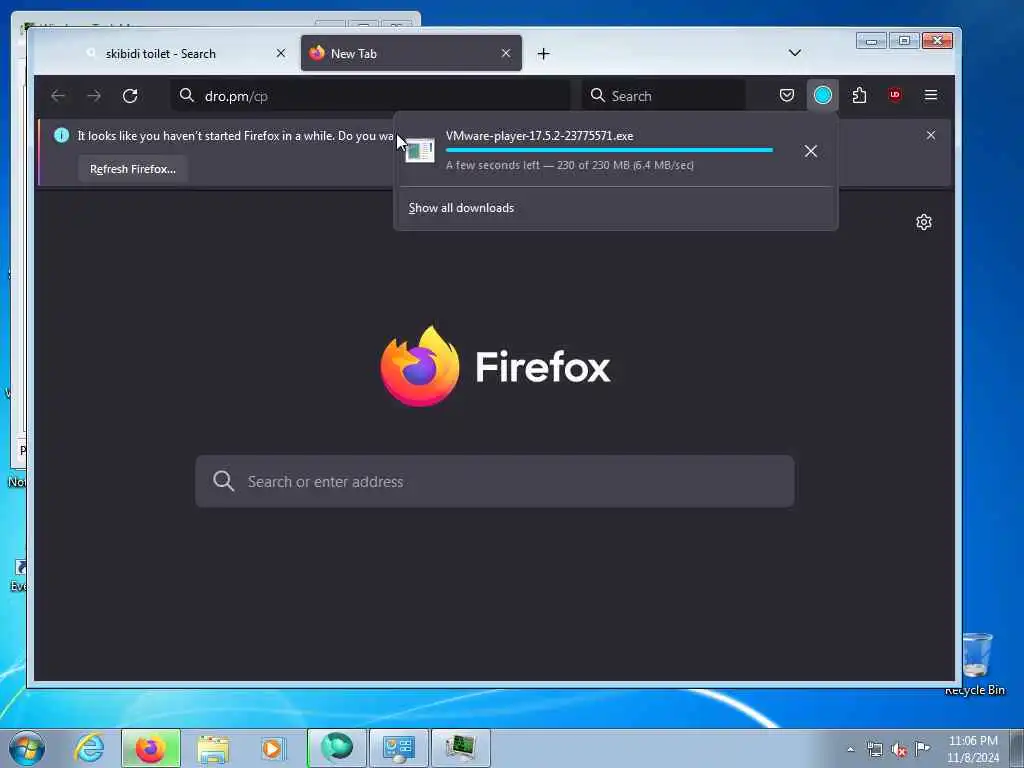Click the VMware installer file icon
1024x768 pixels.
pyautogui.click(x=419, y=150)
